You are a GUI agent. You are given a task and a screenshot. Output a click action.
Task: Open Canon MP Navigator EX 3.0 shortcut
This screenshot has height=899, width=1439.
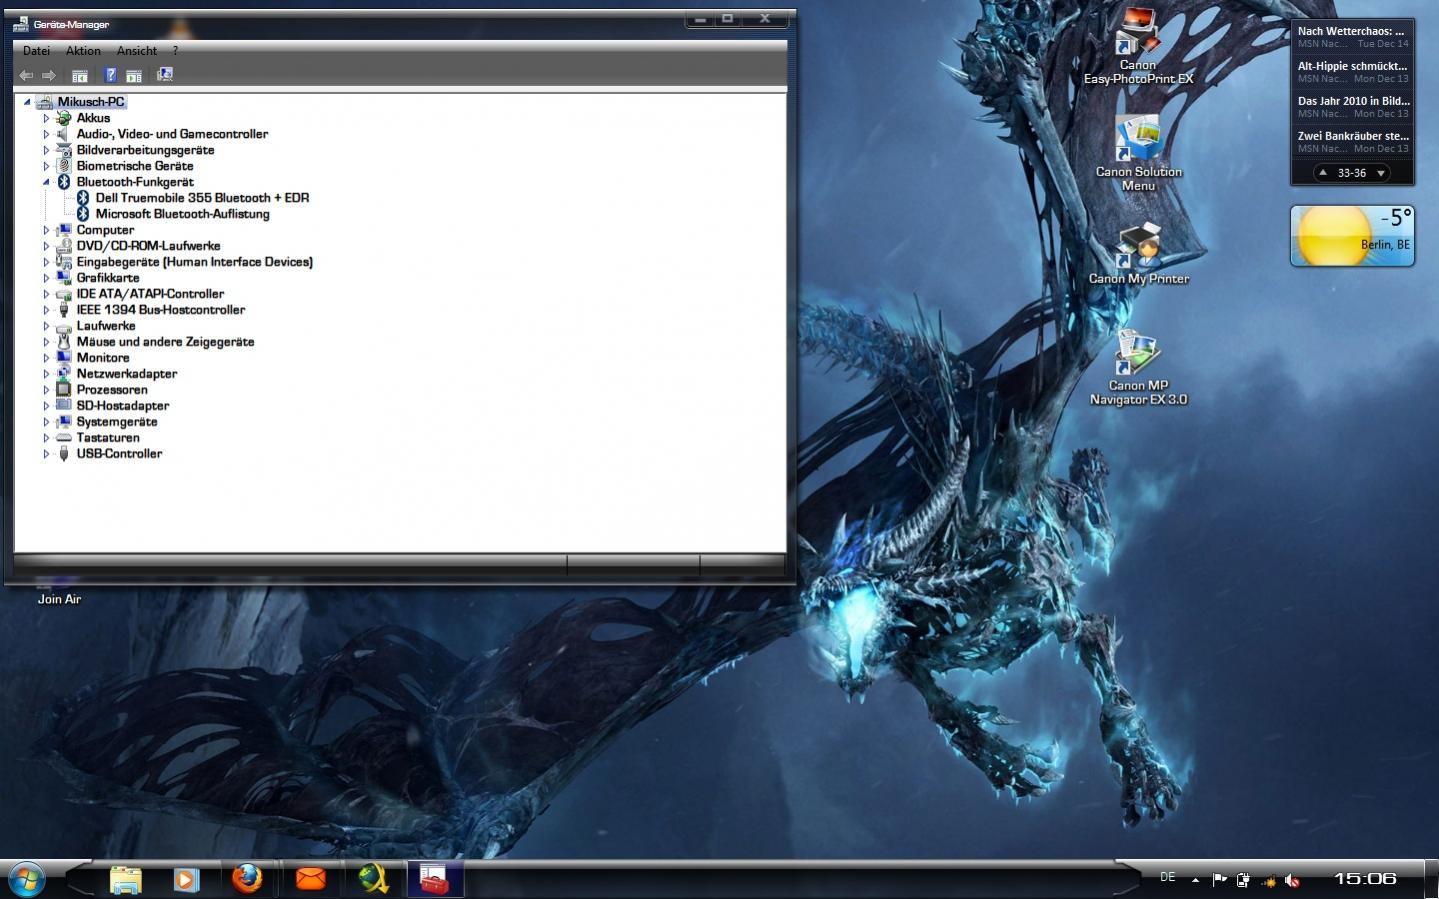1138,366
